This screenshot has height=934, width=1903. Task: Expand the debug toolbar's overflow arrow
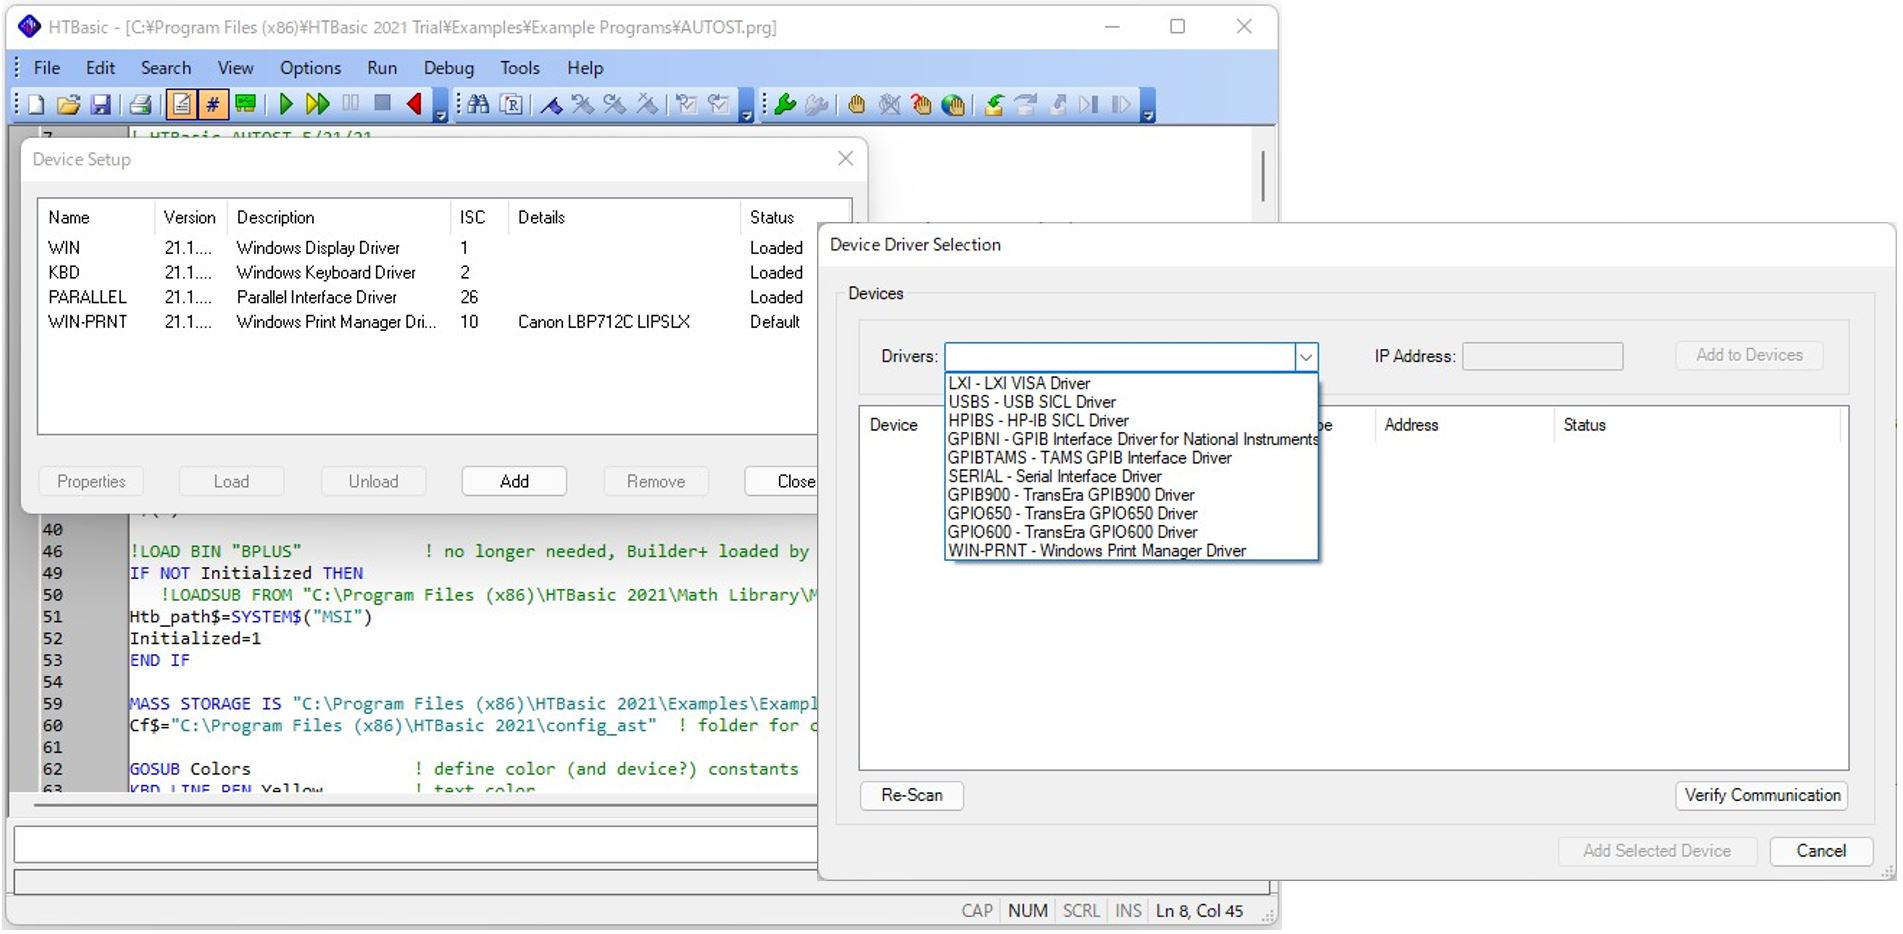1148,105
